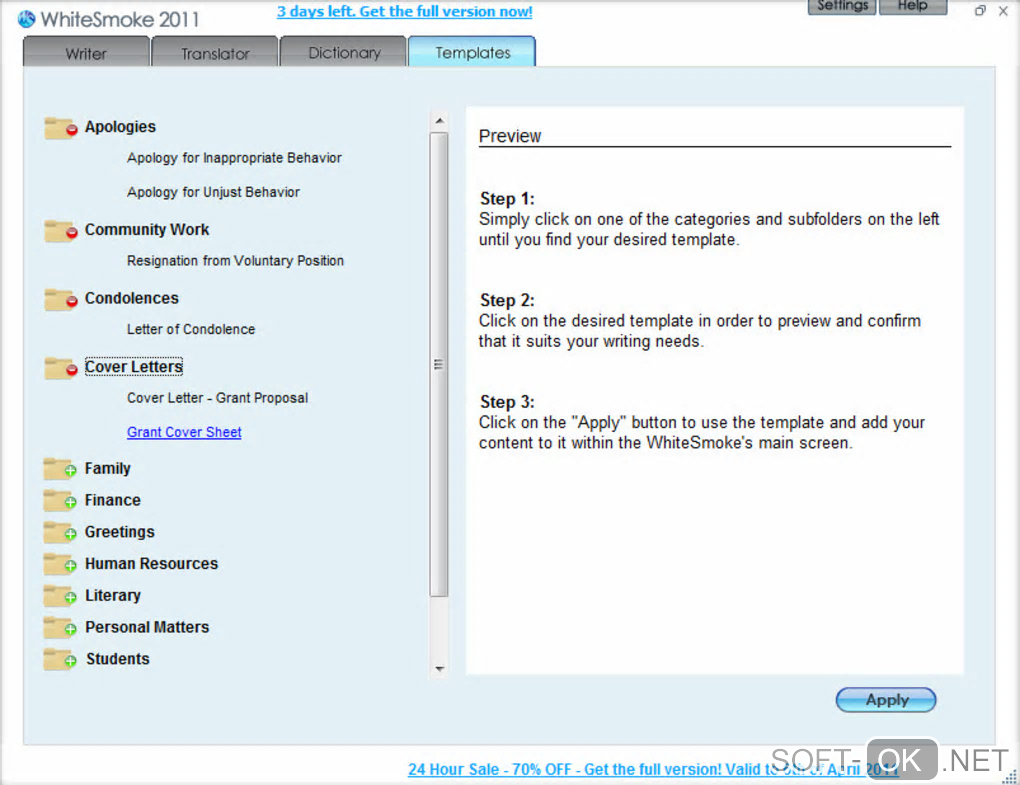Collapse the Apologies folder icon
The height and width of the screenshot is (785, 1020).
click(x=61, y=128)
